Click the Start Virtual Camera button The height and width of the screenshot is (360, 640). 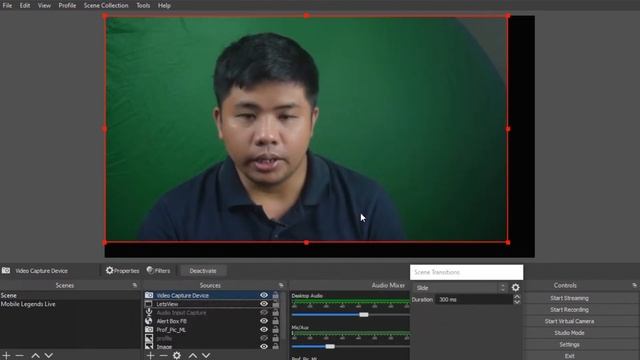point(569,321)
